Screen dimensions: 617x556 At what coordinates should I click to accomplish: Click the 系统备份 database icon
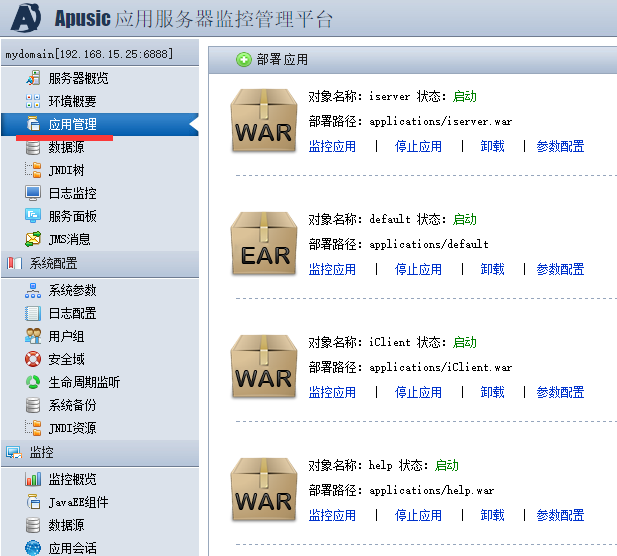pyautogui.click(x=33, y=405)
